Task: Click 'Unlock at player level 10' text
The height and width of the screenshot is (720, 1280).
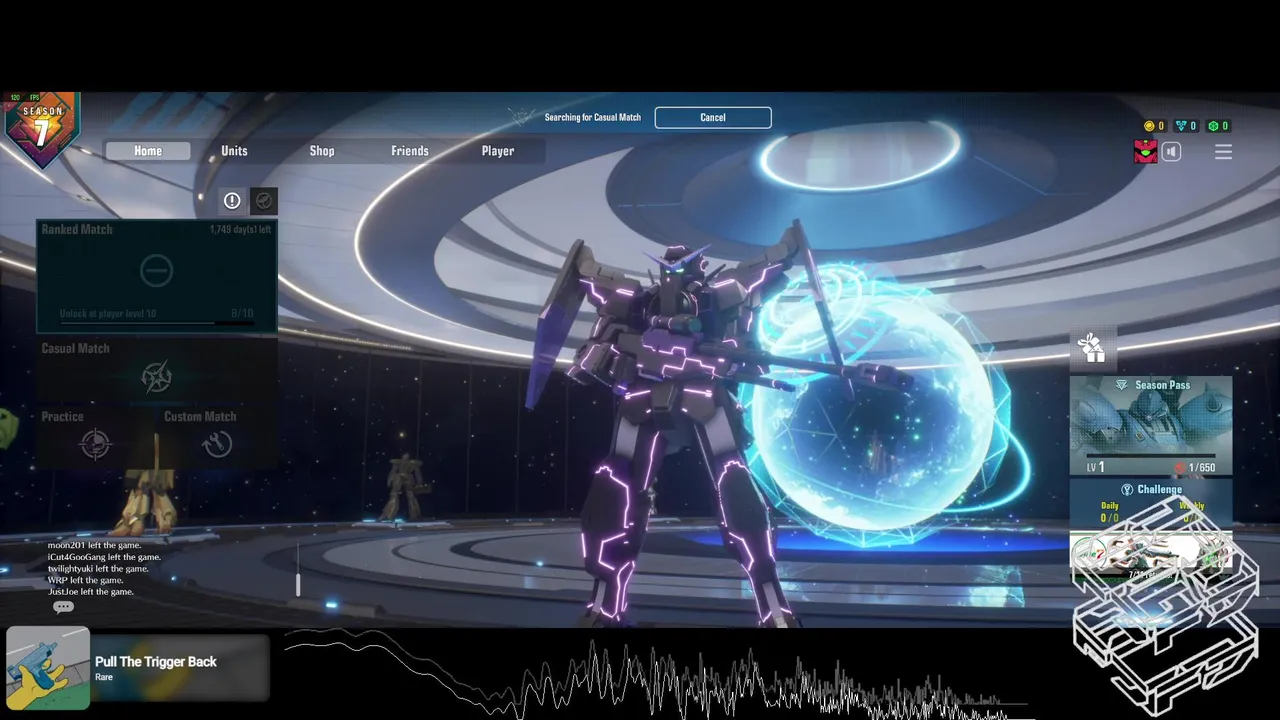Action: [x=107, y=313]
